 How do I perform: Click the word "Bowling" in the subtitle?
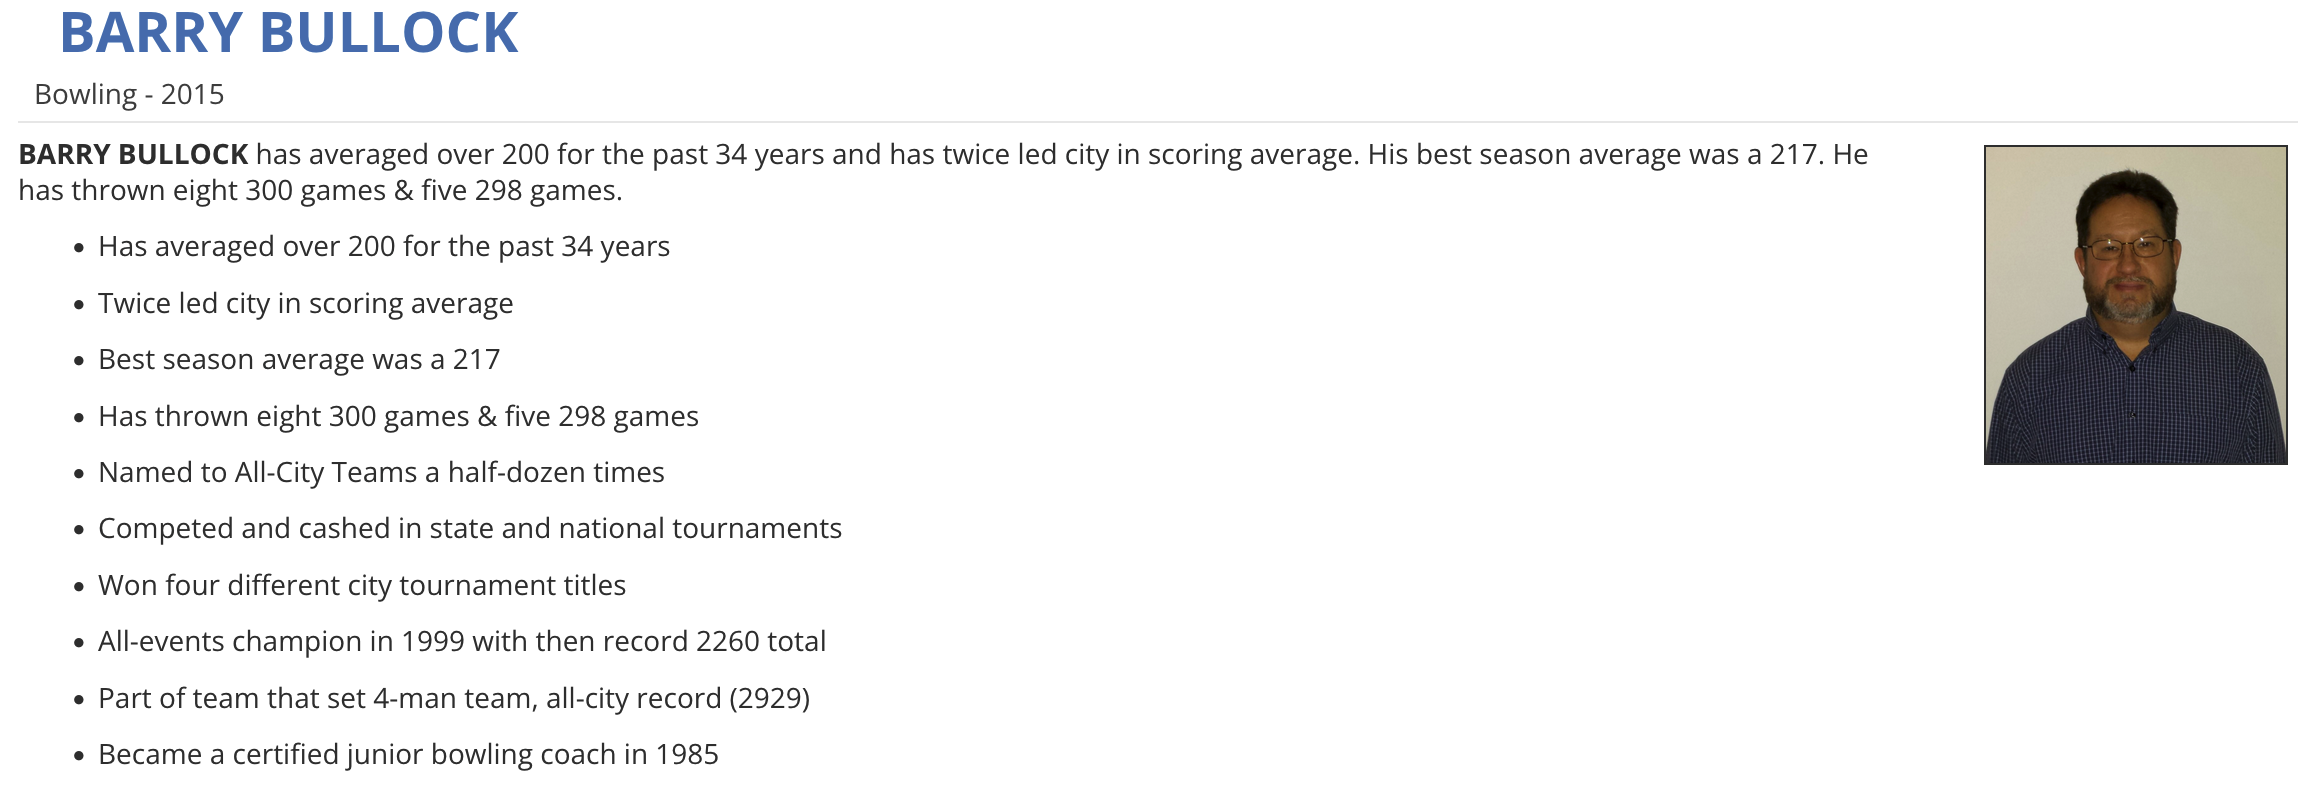coord(85,94)
